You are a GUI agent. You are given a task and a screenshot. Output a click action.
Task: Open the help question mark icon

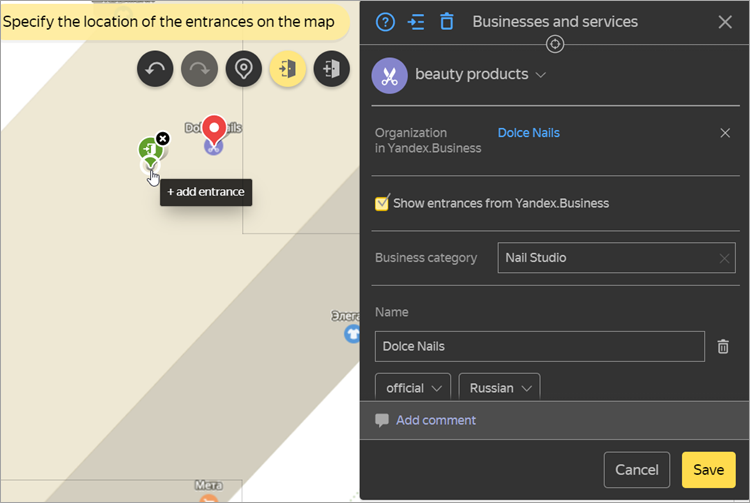[385, 22]
